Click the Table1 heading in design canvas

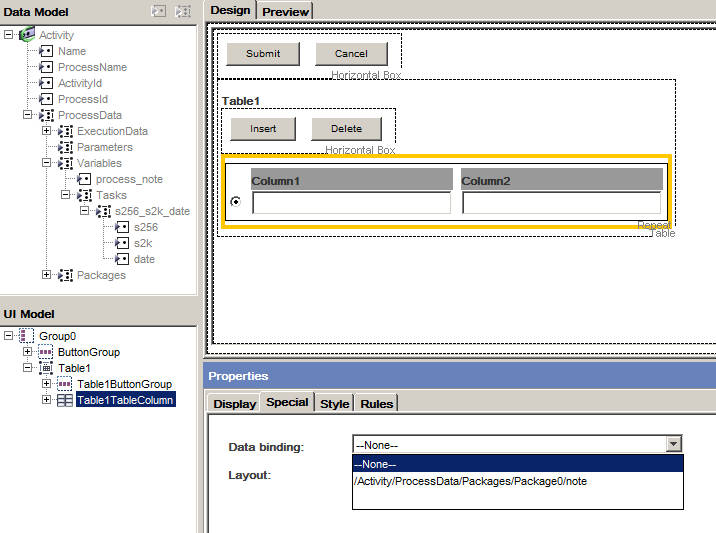241,101
